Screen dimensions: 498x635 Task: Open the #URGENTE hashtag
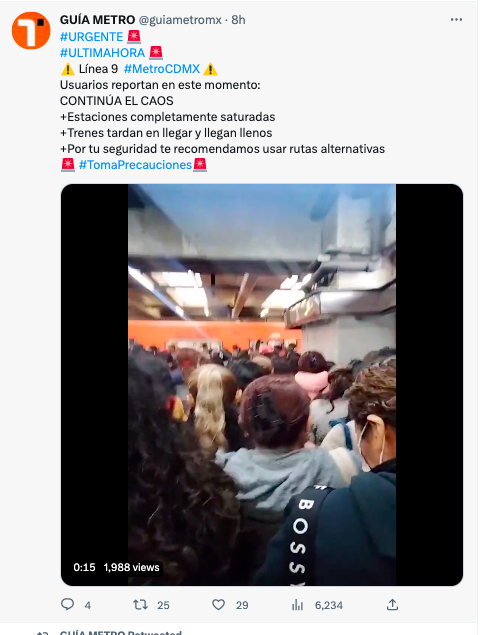tap(92, 37)
